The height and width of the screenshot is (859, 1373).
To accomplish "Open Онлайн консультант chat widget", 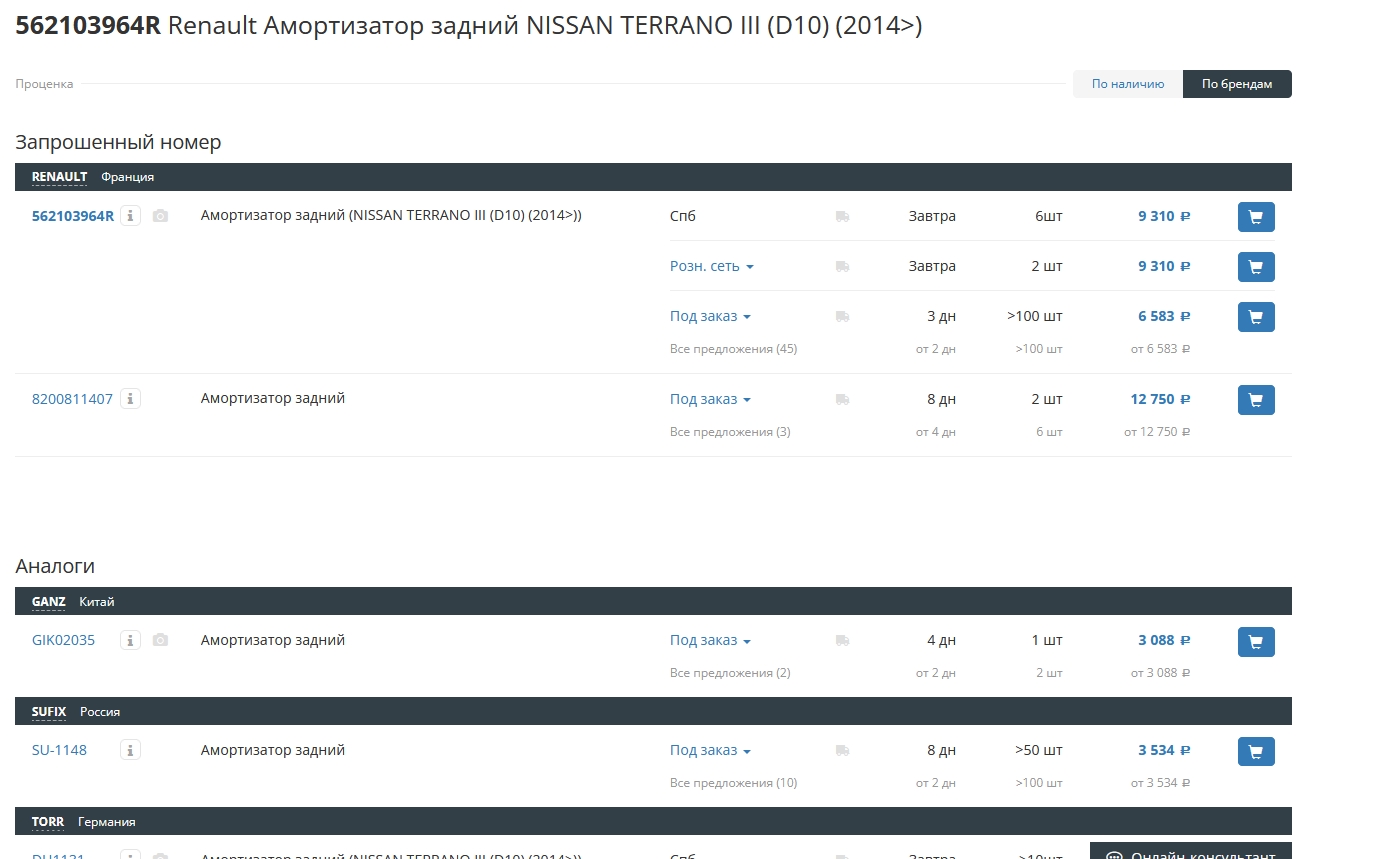I will click(x=1191, y=851).
